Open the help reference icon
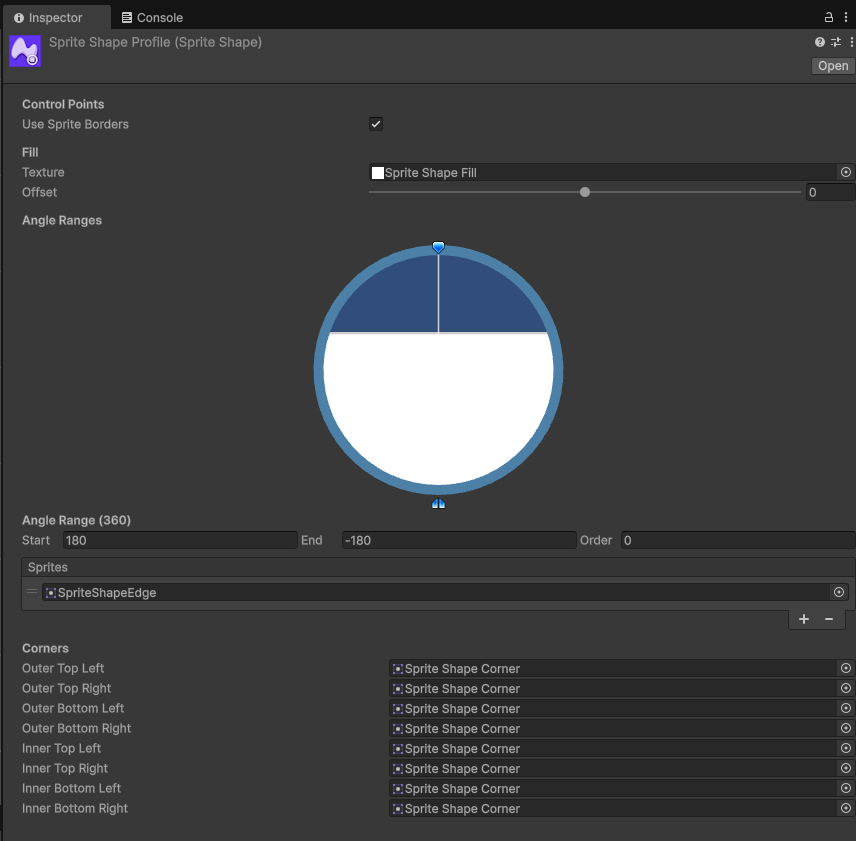This screenshot has width=856, height=841. [819, 42]
